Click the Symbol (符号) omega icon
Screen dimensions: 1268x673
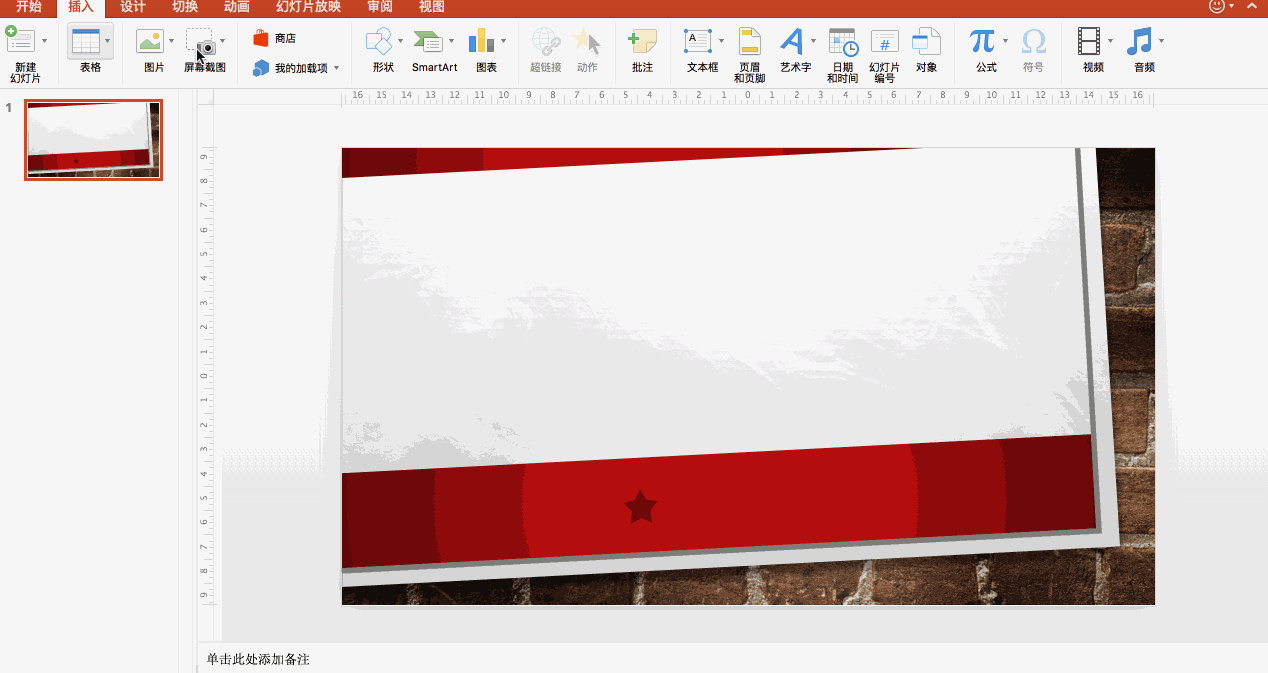pyautogui.click(x=1034, y=41)
